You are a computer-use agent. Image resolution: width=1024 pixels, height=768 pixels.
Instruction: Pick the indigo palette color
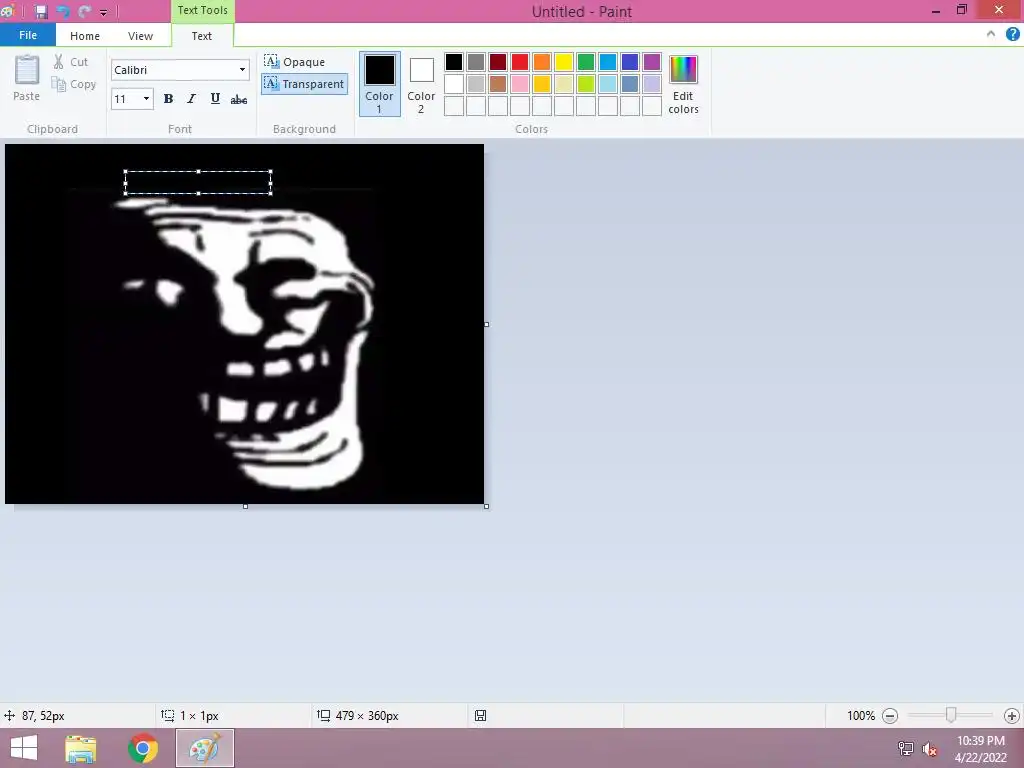(630, 62)
